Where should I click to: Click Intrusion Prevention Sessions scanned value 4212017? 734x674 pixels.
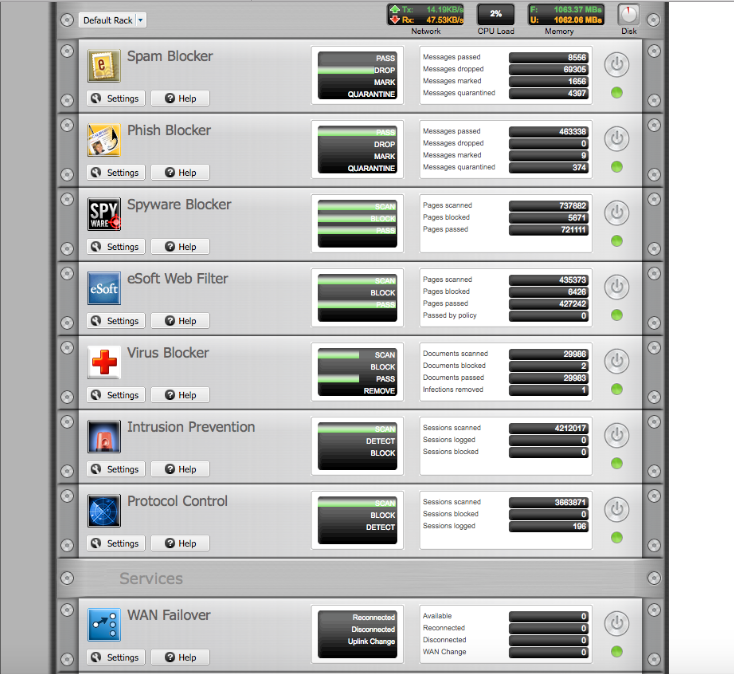[x=549, y=428]
